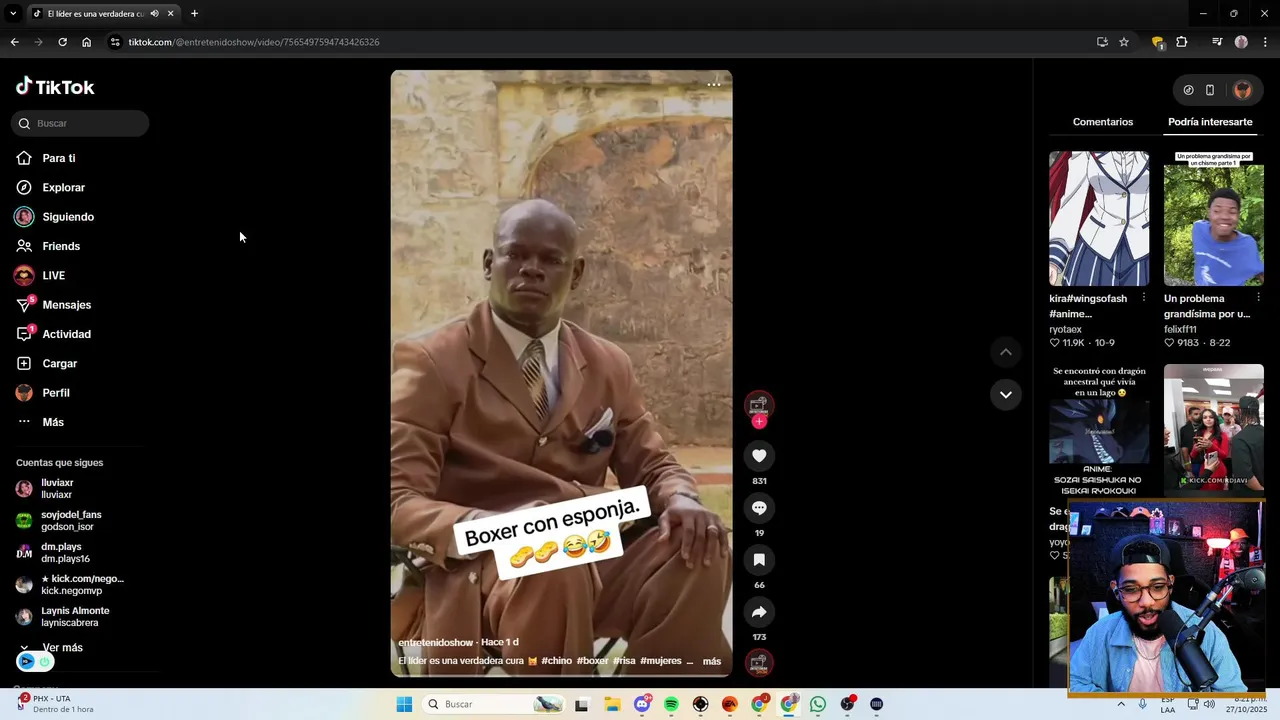Open Chrome extensions puzzle icon
Viewport: 1280px width, 720px height.
tap(1182, 42)
